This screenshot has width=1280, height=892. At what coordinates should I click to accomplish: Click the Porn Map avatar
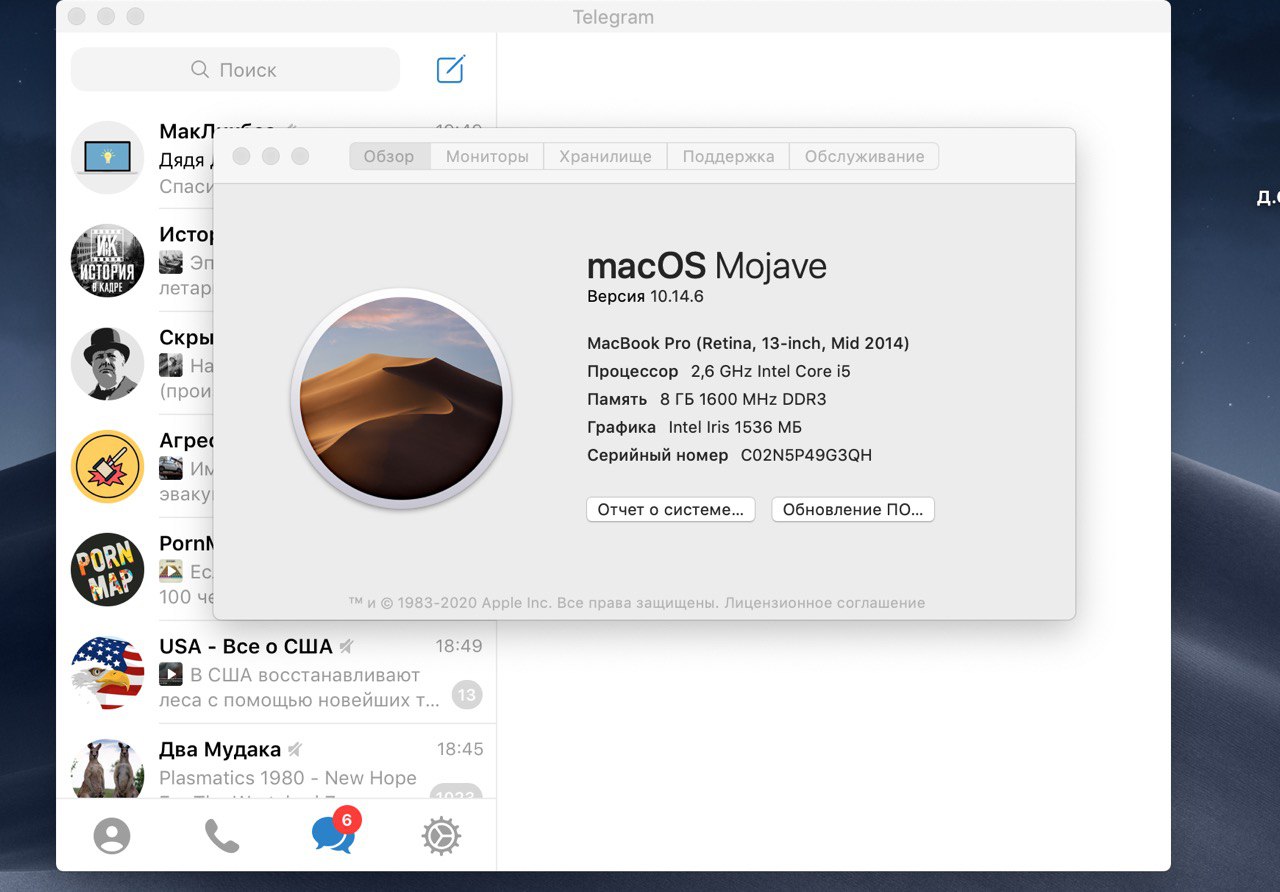pos(108,569)
